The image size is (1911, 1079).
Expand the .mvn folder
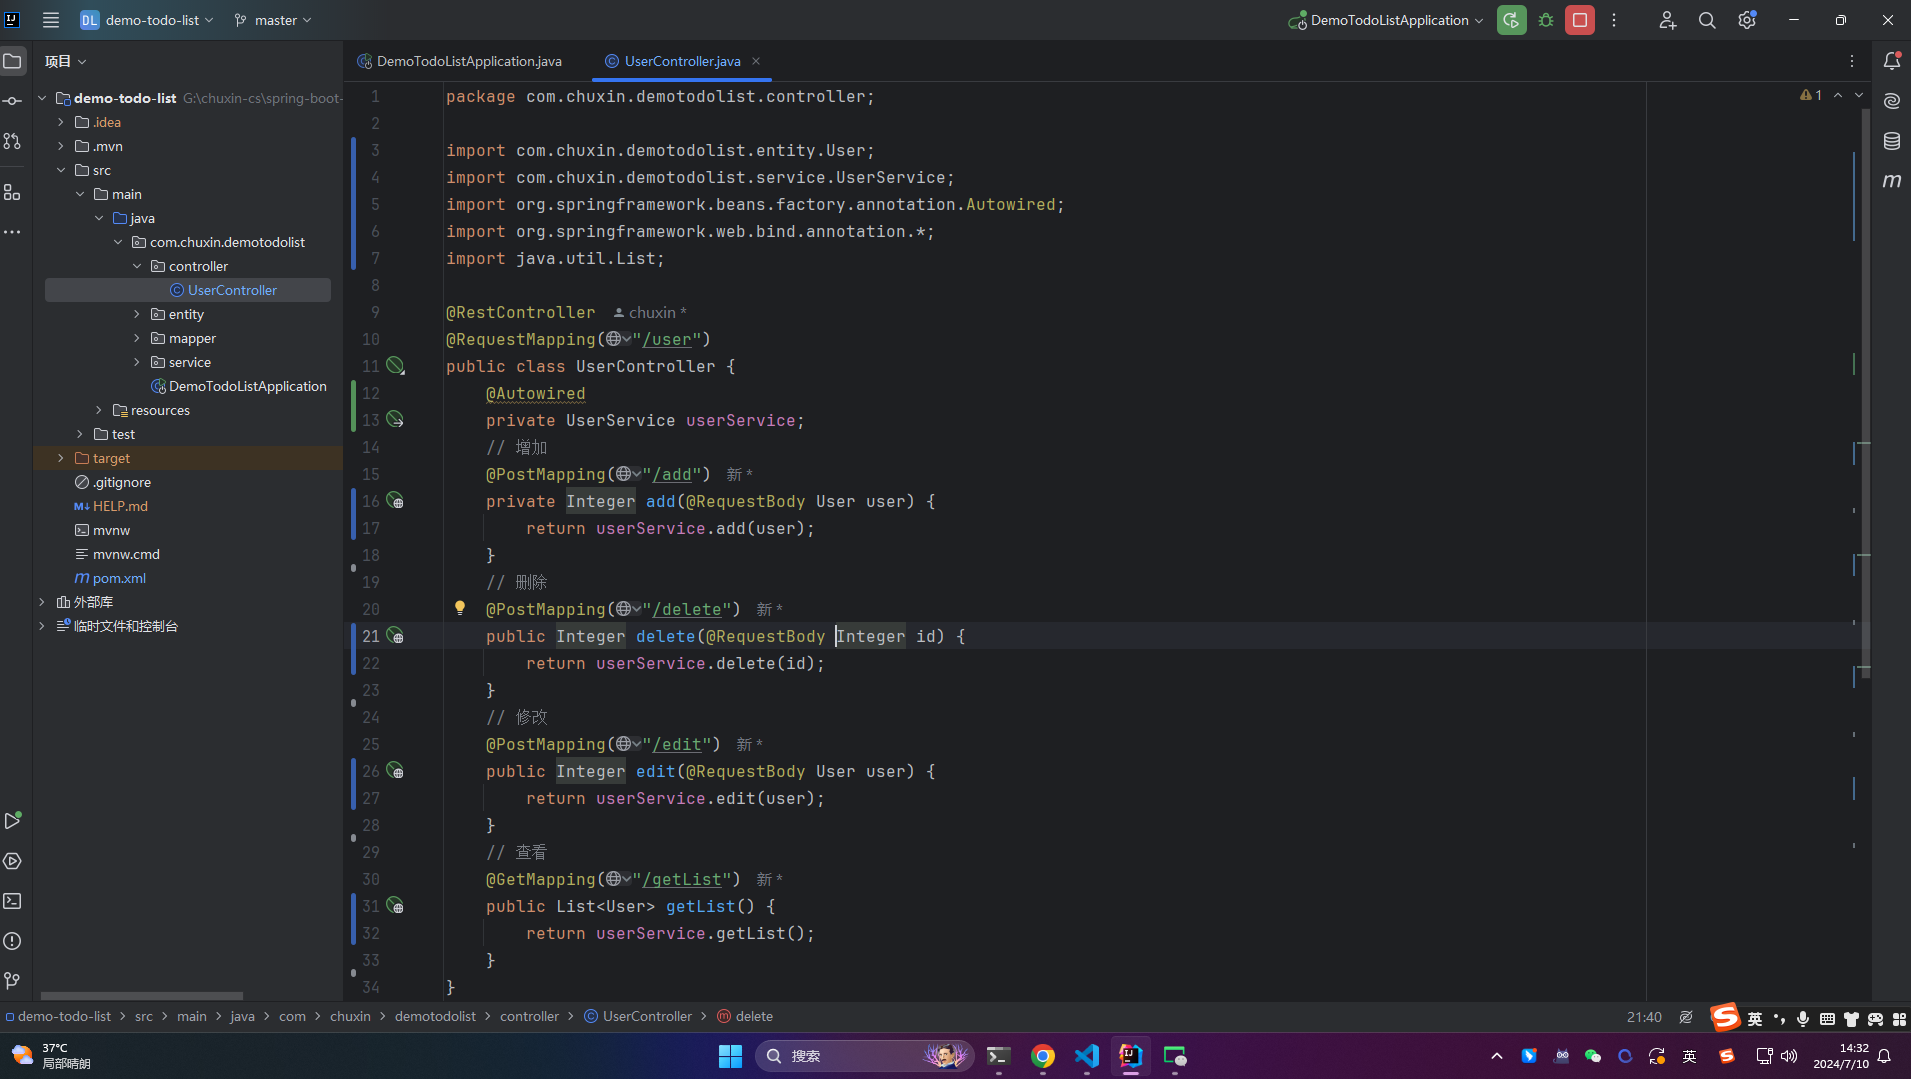tap(61, 146)
